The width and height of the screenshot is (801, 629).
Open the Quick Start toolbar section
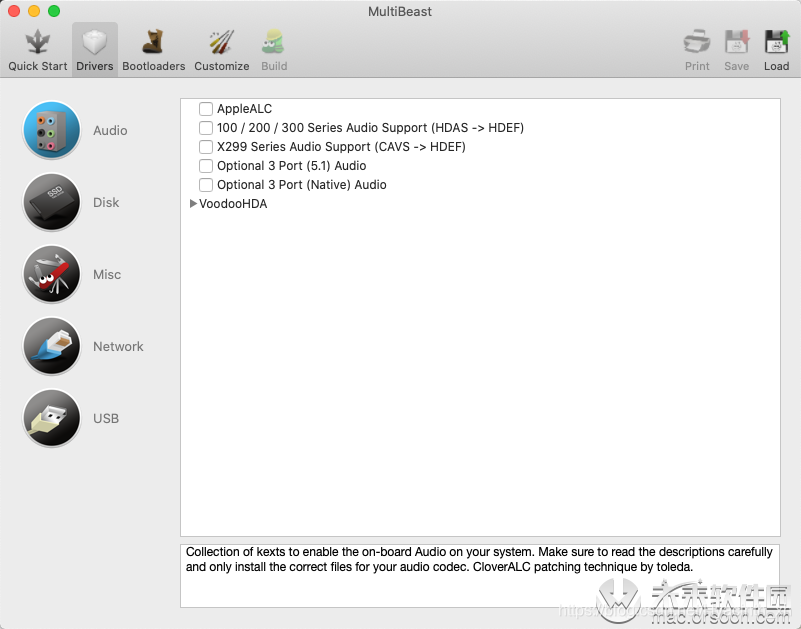coord(37,50)
